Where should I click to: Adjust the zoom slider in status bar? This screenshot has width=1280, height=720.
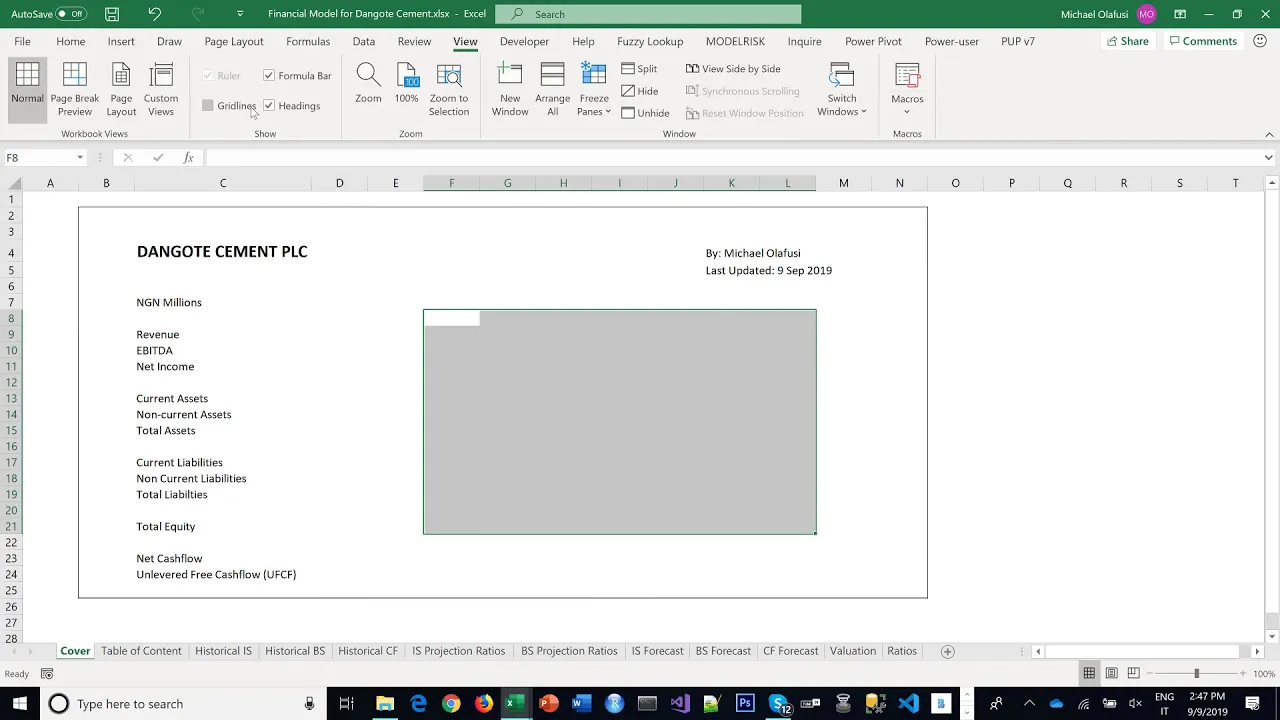[x=1196, y=674]
